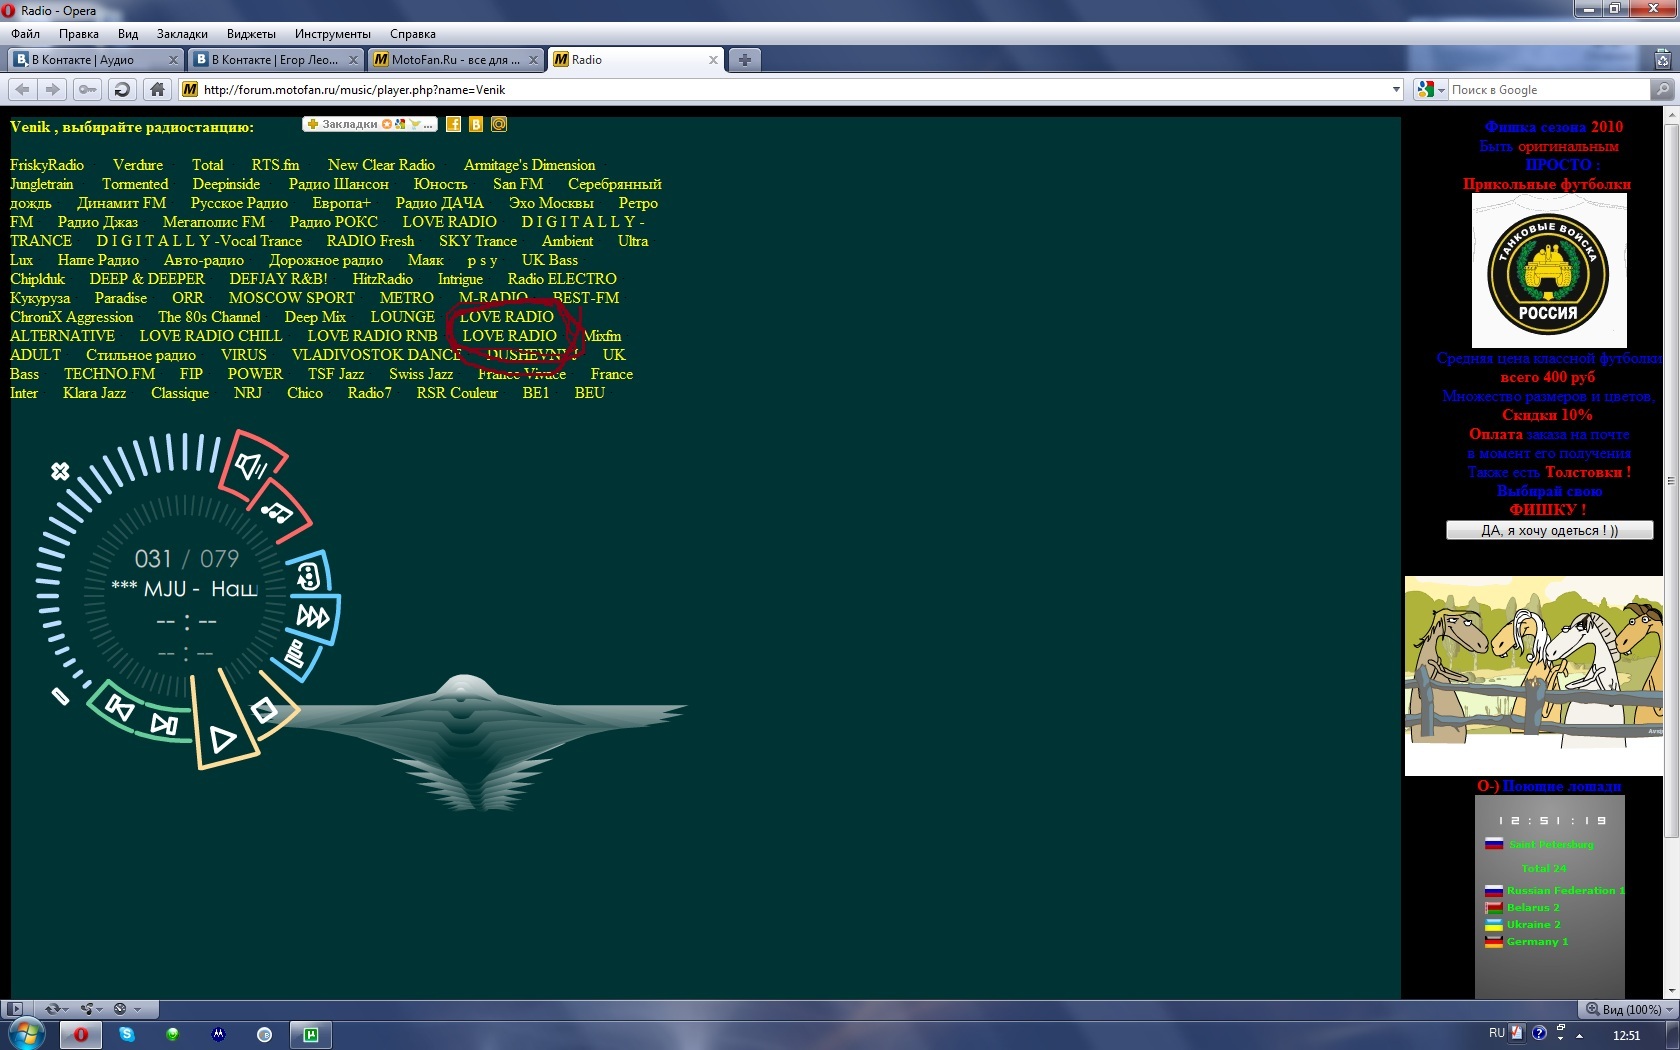Add a new tab with plus button
The width and height of the screenshot is (1680, 1050).
click(744, 60)
